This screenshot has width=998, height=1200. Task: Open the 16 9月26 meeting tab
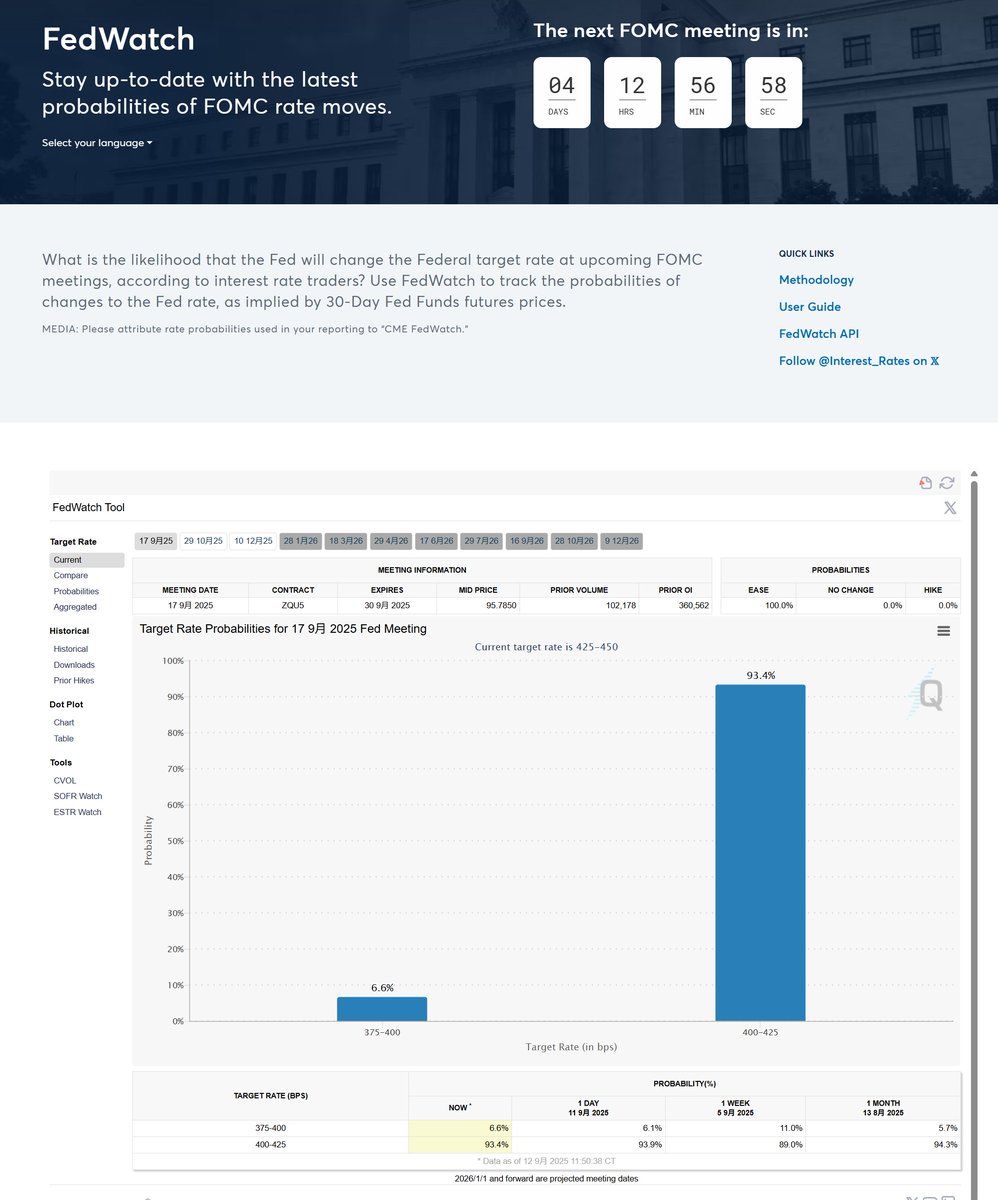coord(526,541)
